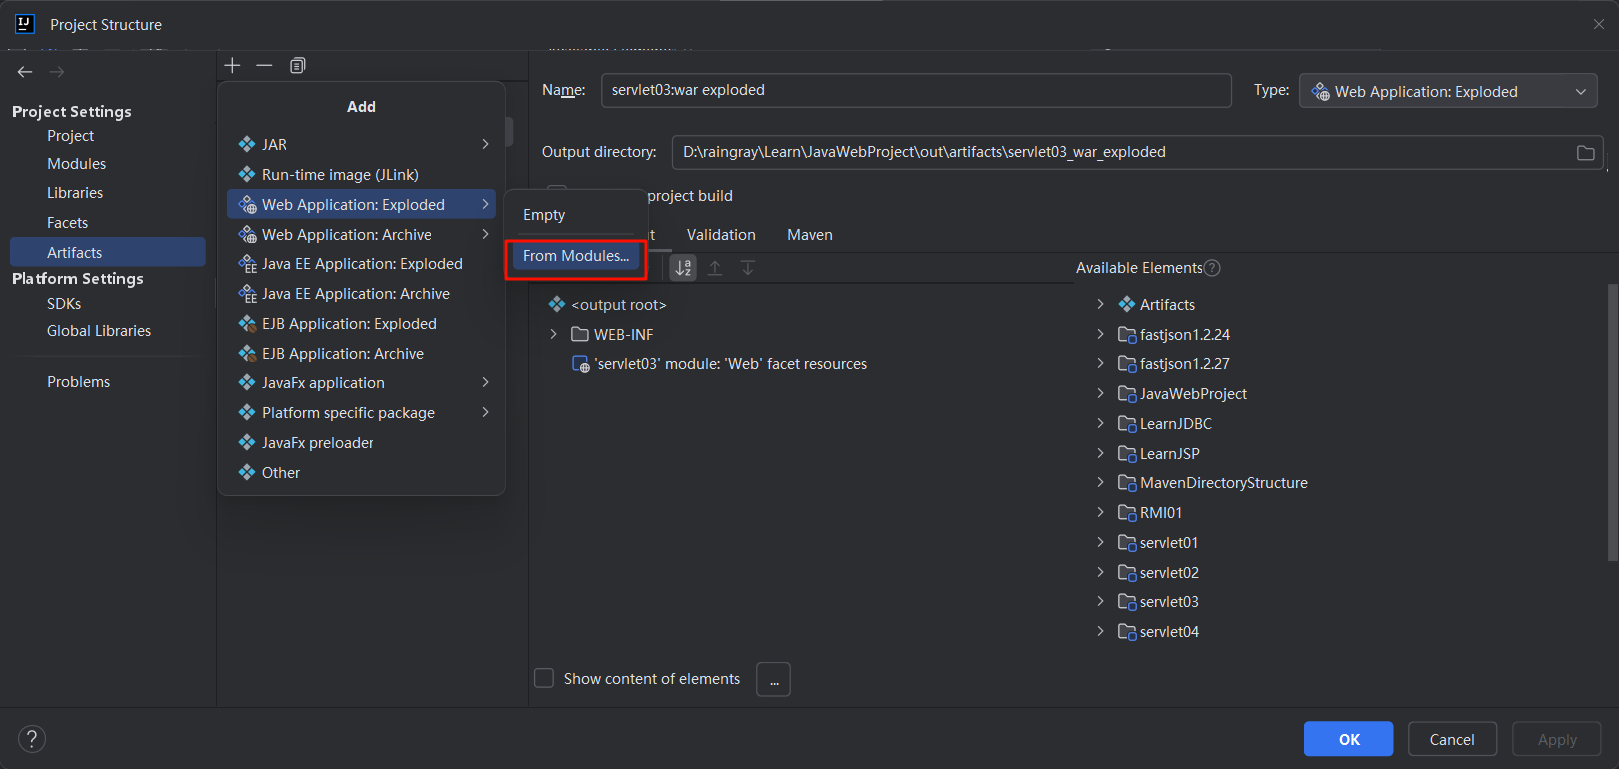Select Web Application: Exploded in Add menu

click(x=361, y=204)
